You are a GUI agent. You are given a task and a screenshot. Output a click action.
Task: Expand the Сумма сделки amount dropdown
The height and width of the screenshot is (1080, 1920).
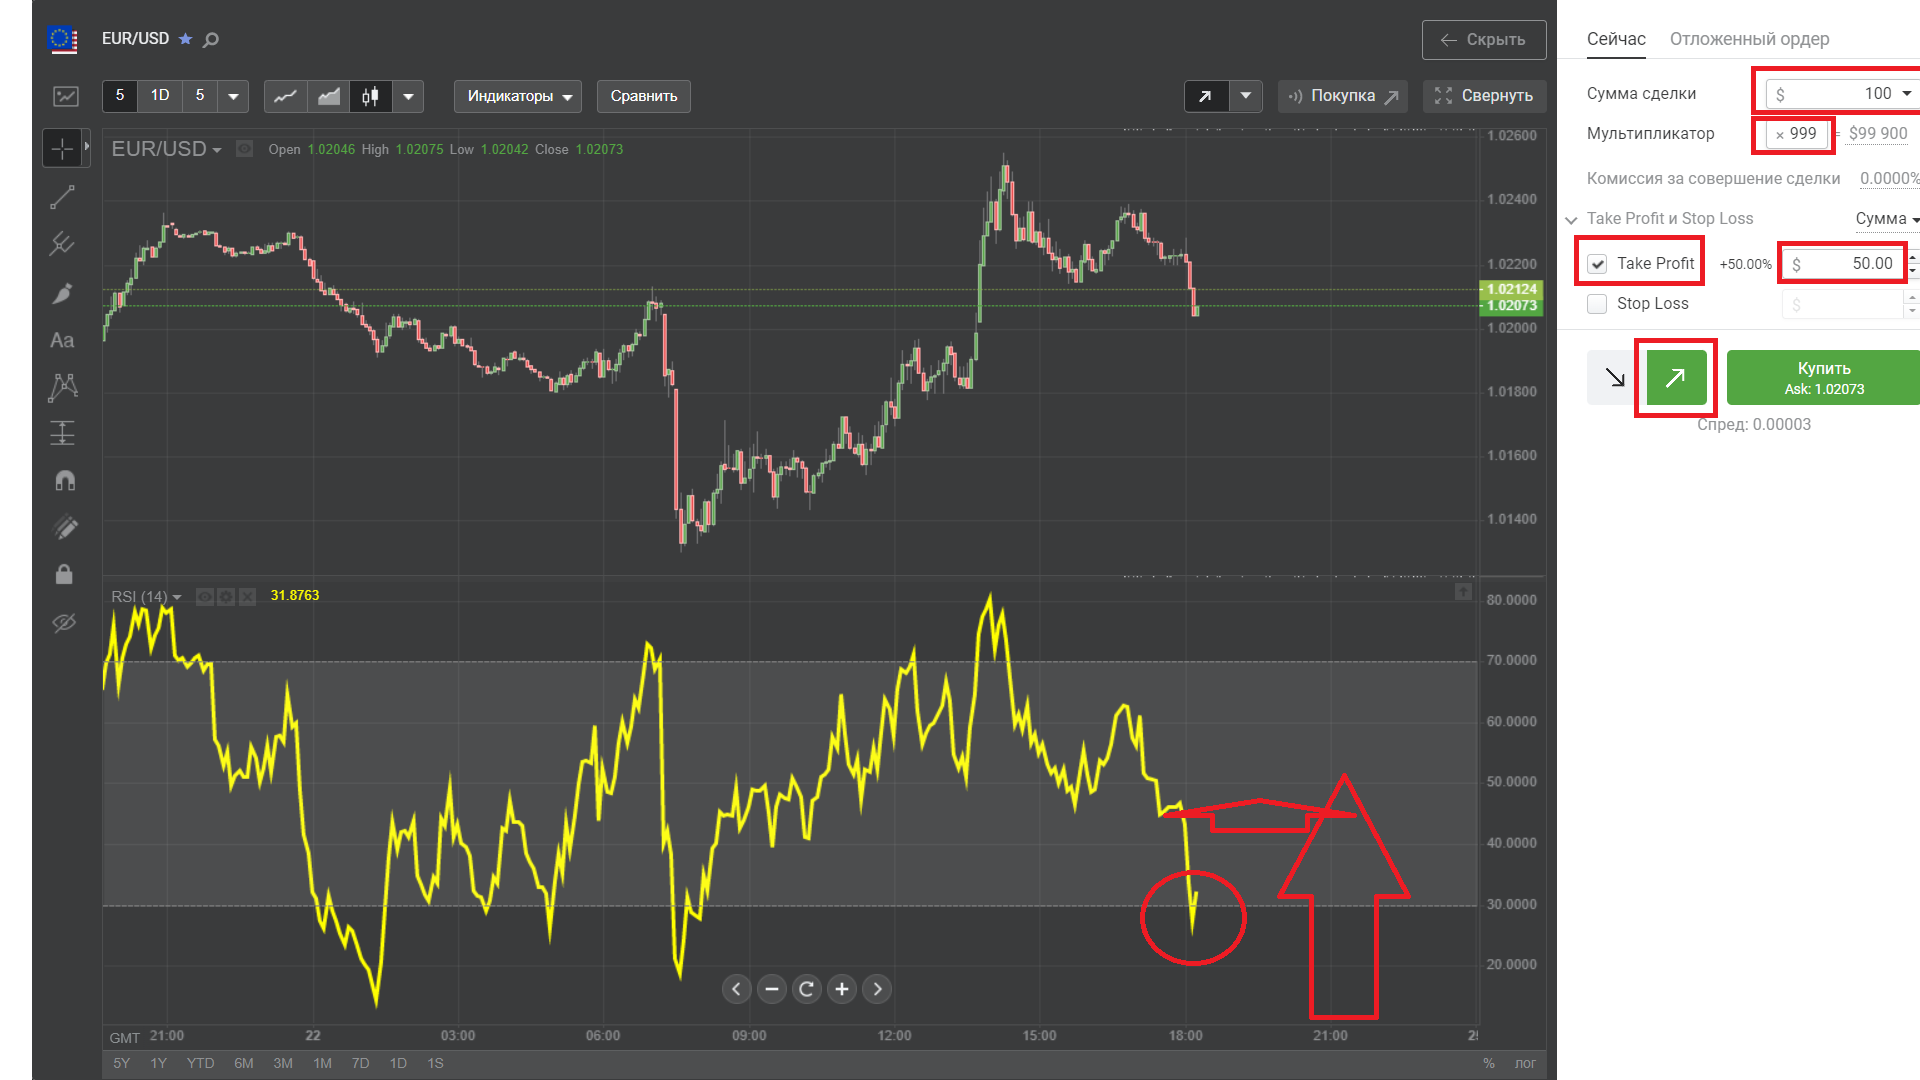1906,93
